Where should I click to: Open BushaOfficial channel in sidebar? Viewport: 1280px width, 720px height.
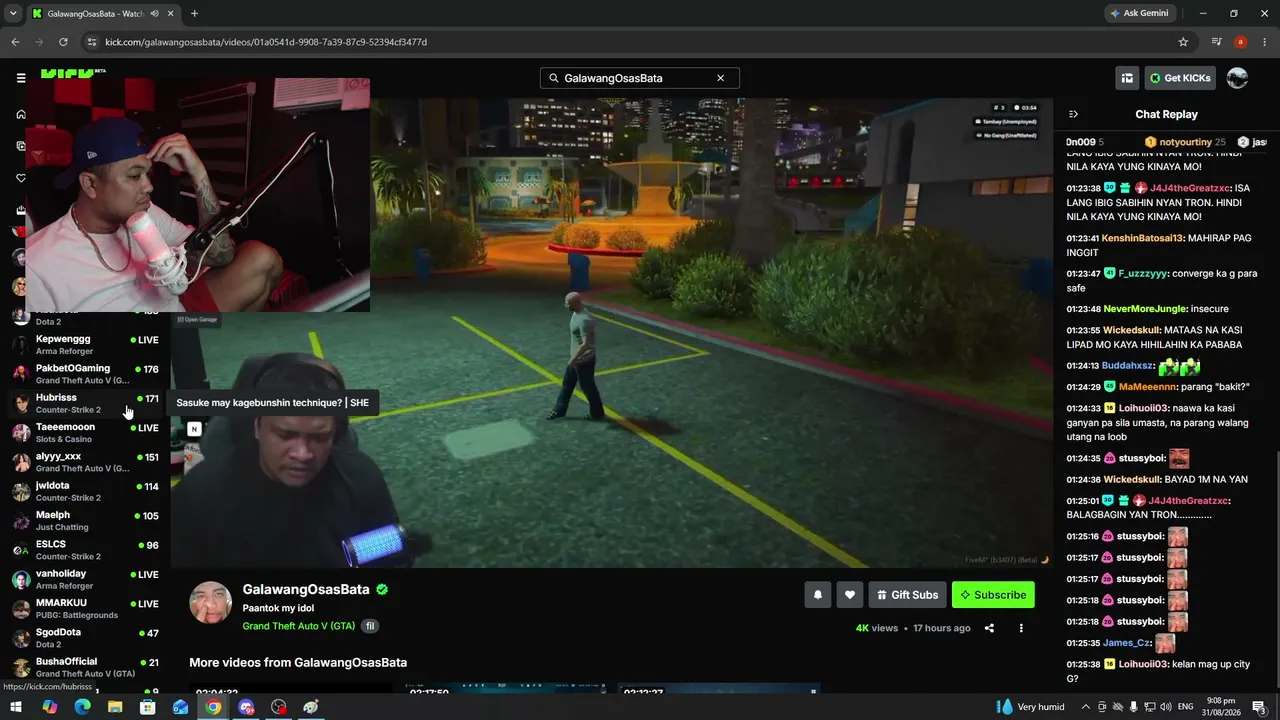point(85,667)
